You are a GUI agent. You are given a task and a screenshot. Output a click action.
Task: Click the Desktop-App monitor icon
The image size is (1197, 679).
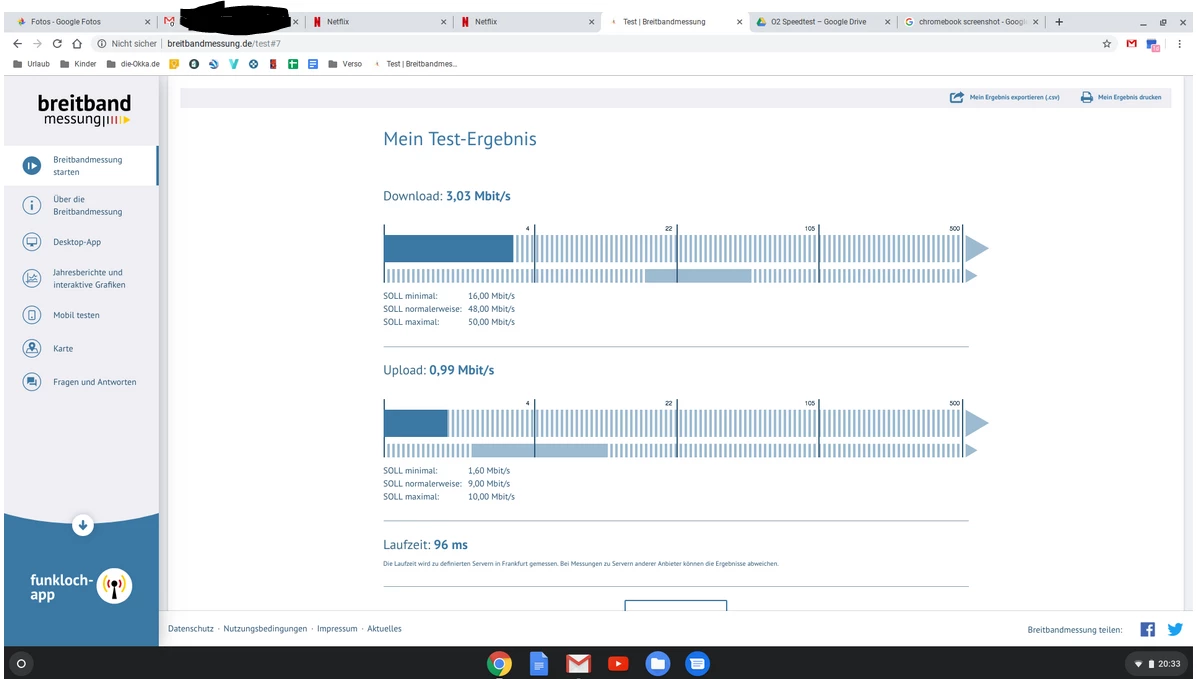pyautogui.click(x=31, y=242)
